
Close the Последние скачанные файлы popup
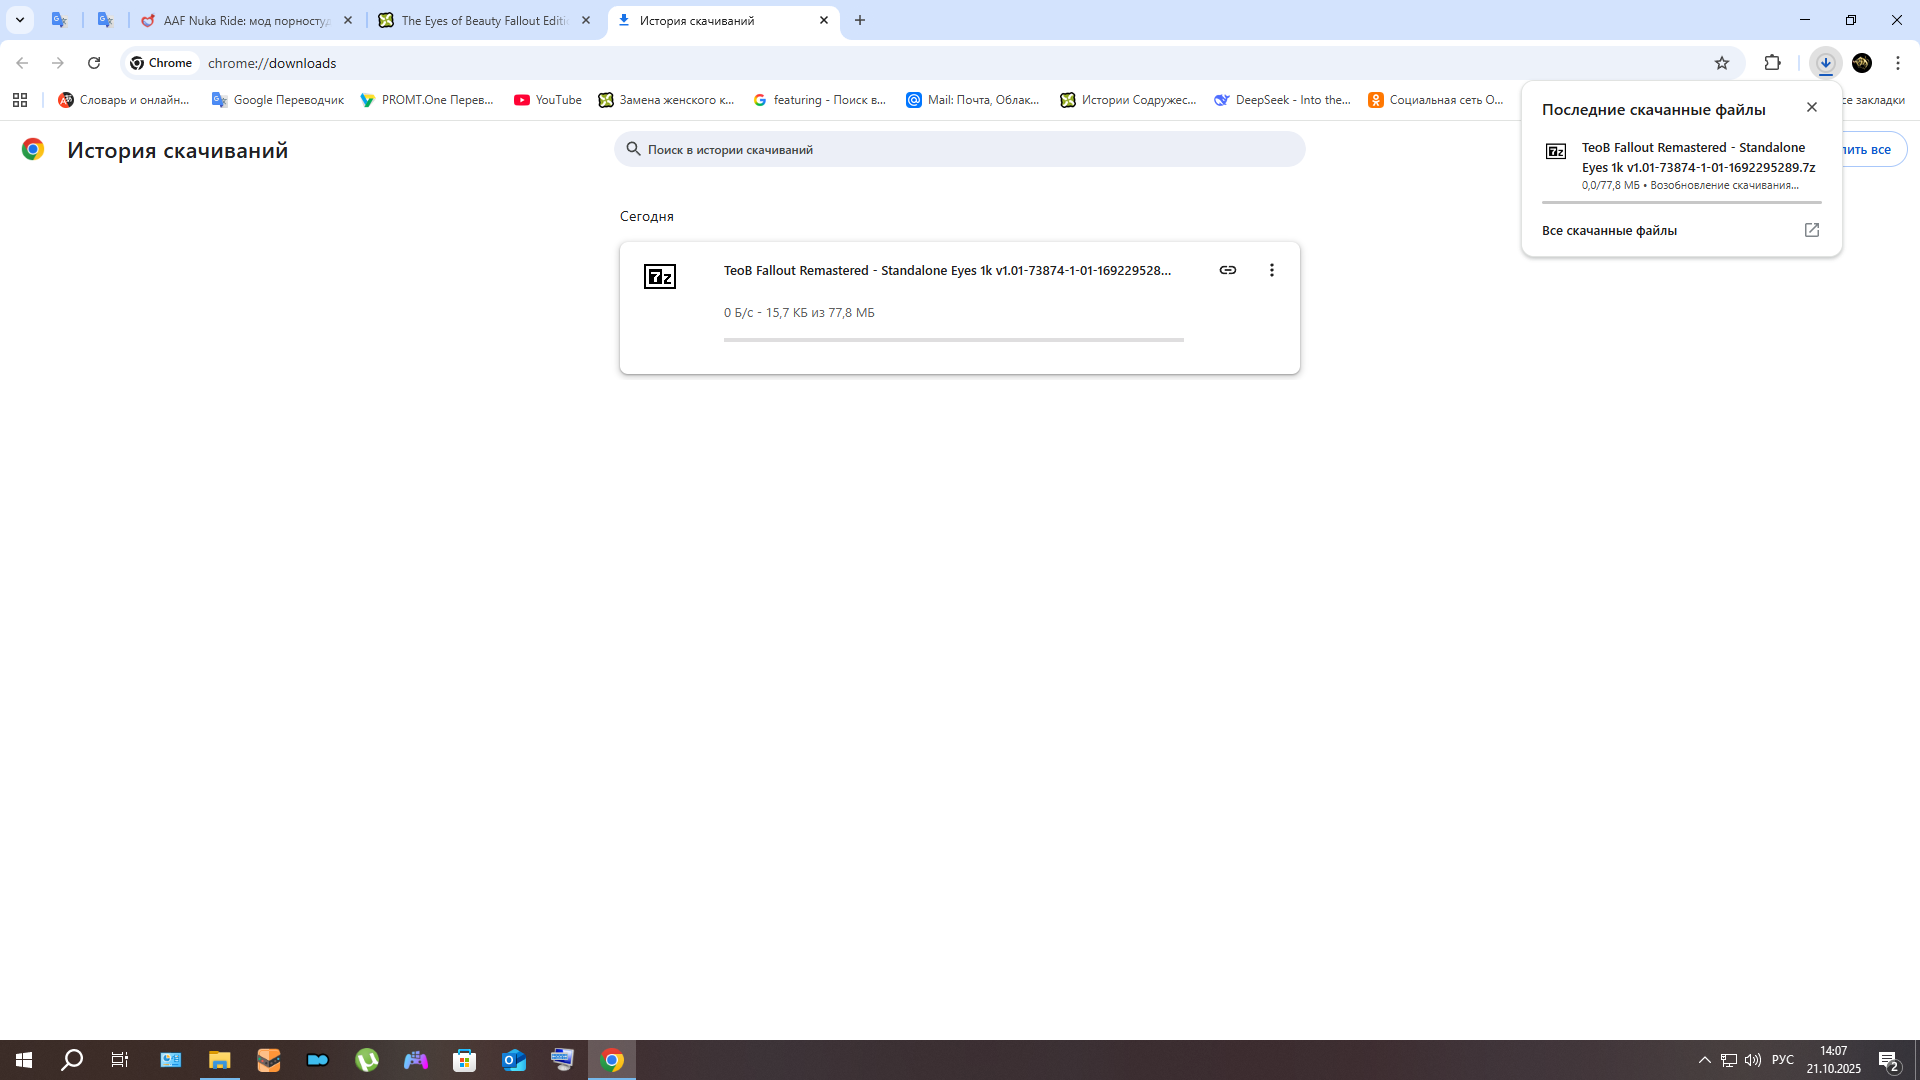point(1812,107)
